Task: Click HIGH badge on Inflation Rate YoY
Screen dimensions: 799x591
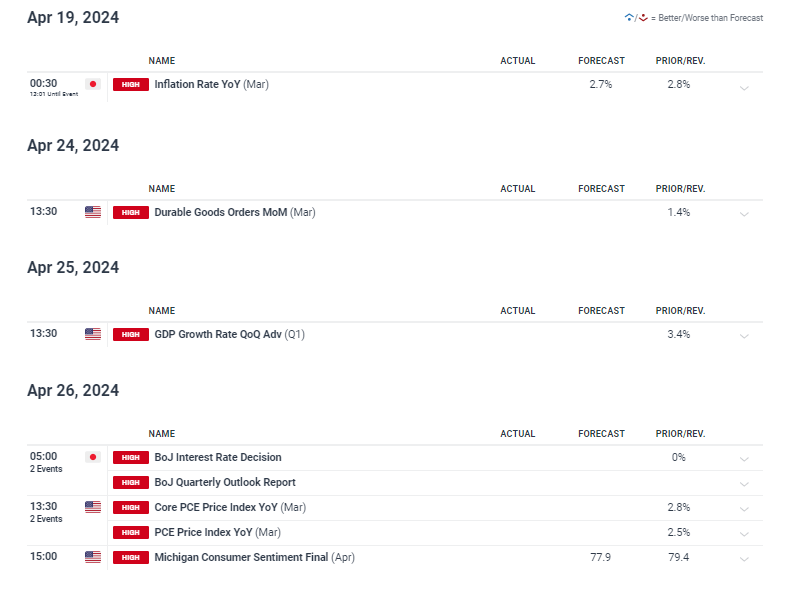Action: tap(131, 85)
